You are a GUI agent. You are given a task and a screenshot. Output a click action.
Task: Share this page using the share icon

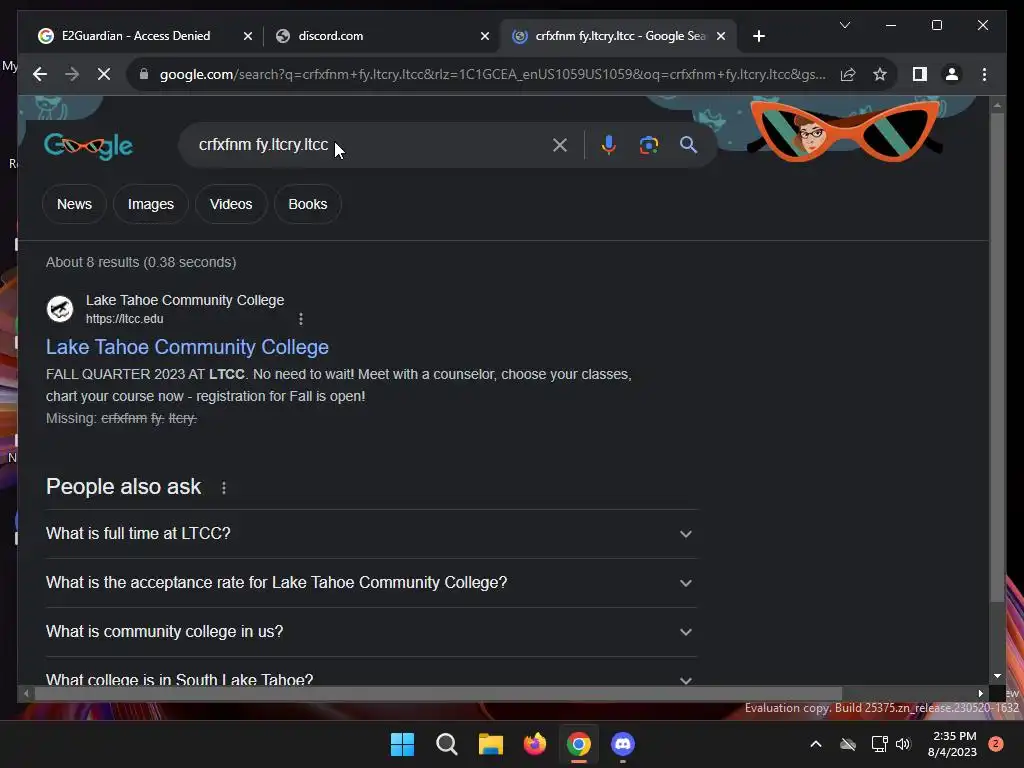point(848,74)
